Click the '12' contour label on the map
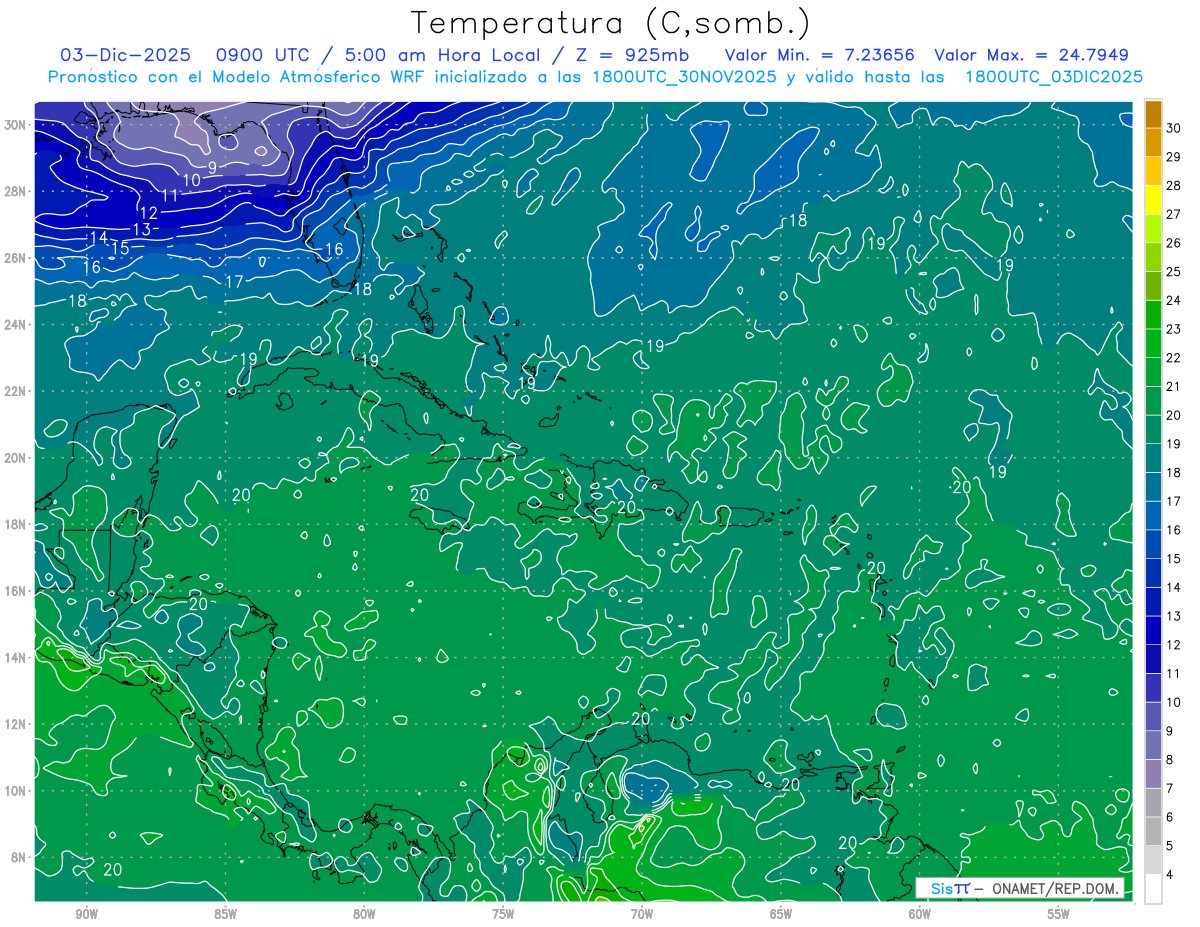 tap(148, 213)
